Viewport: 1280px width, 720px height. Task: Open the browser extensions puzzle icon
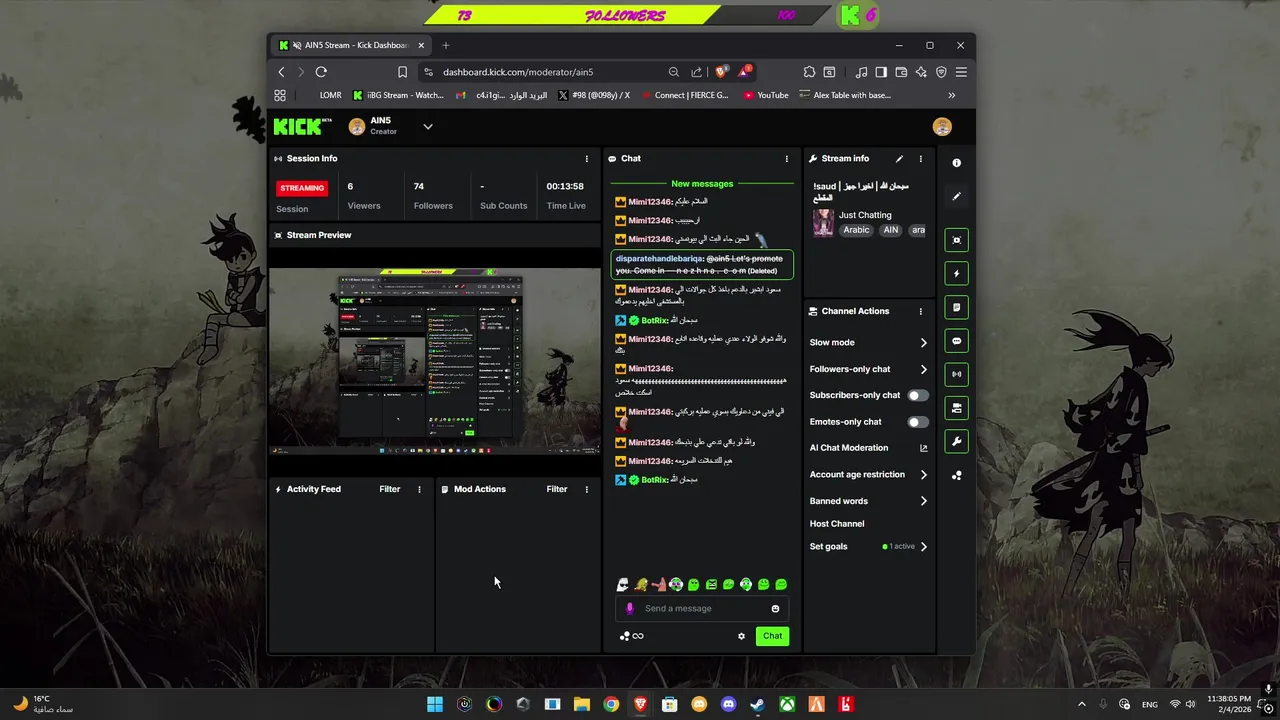[x=809, y=72]
